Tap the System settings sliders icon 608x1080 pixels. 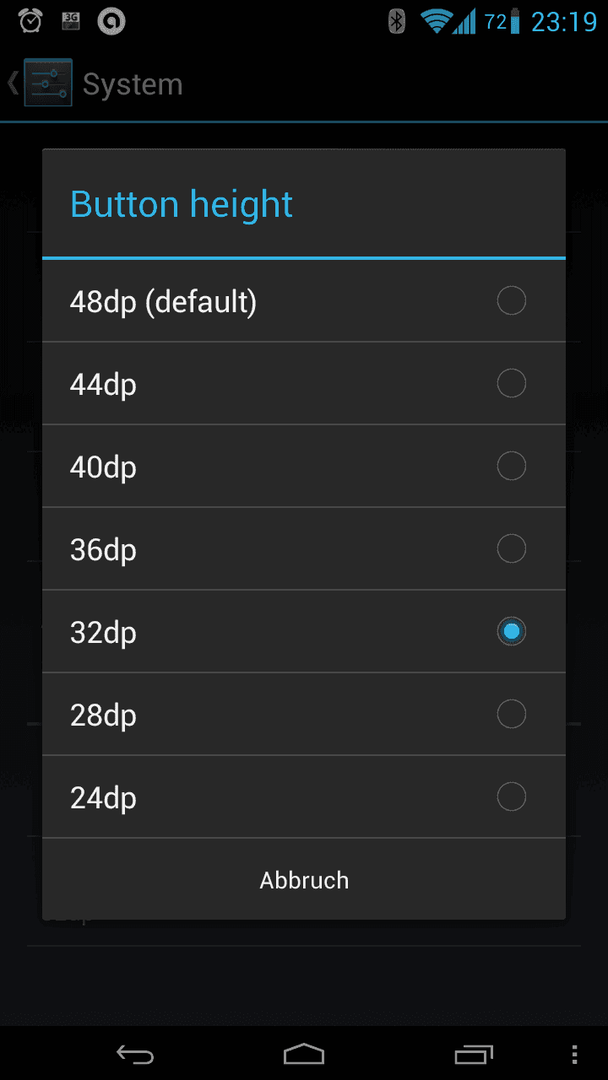coord(48,83)
